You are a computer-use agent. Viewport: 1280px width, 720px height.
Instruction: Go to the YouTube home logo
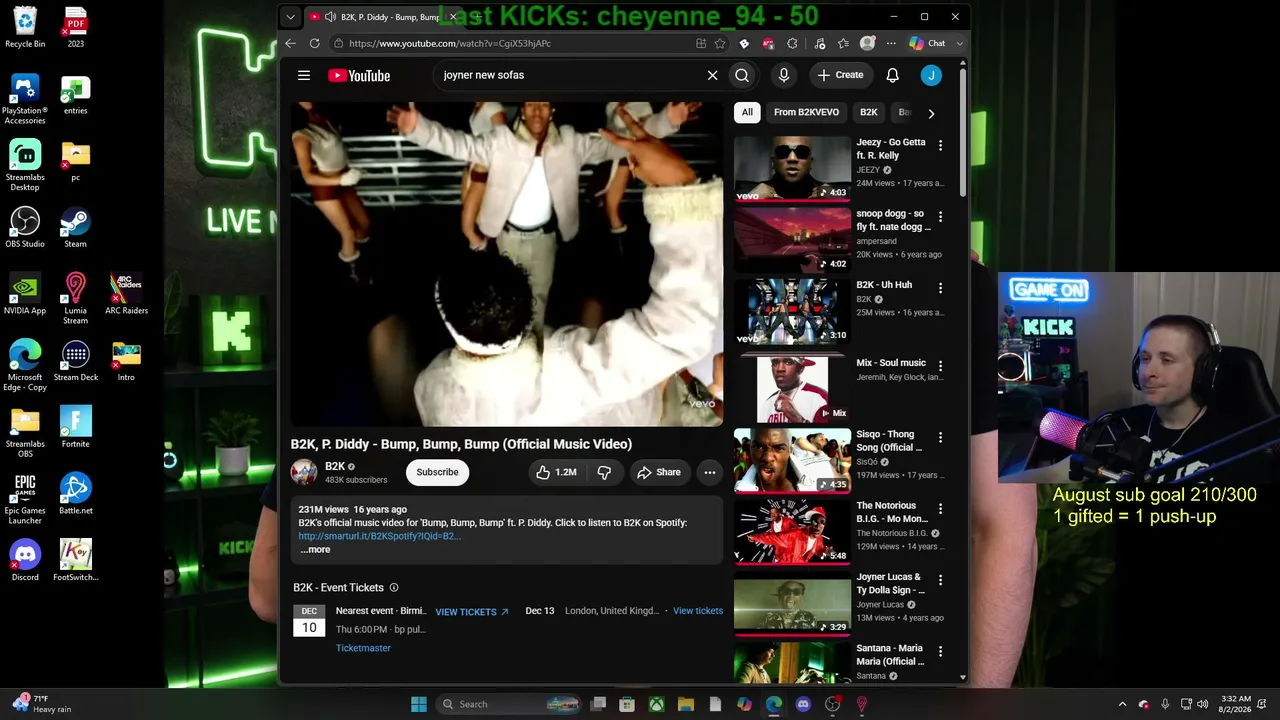point(359,75)
